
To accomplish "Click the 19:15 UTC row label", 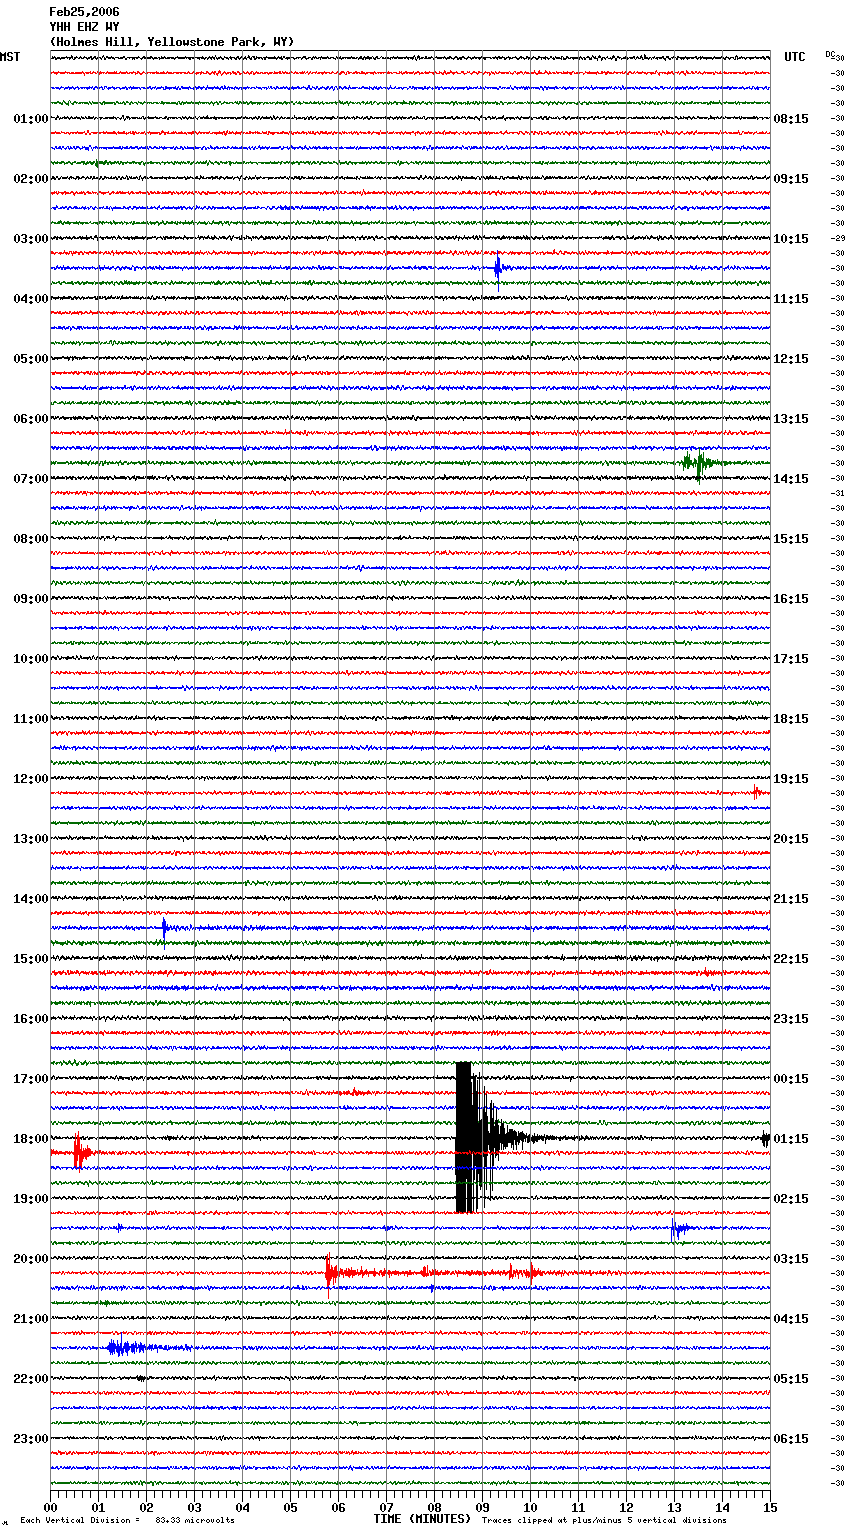I will point(791,779).
